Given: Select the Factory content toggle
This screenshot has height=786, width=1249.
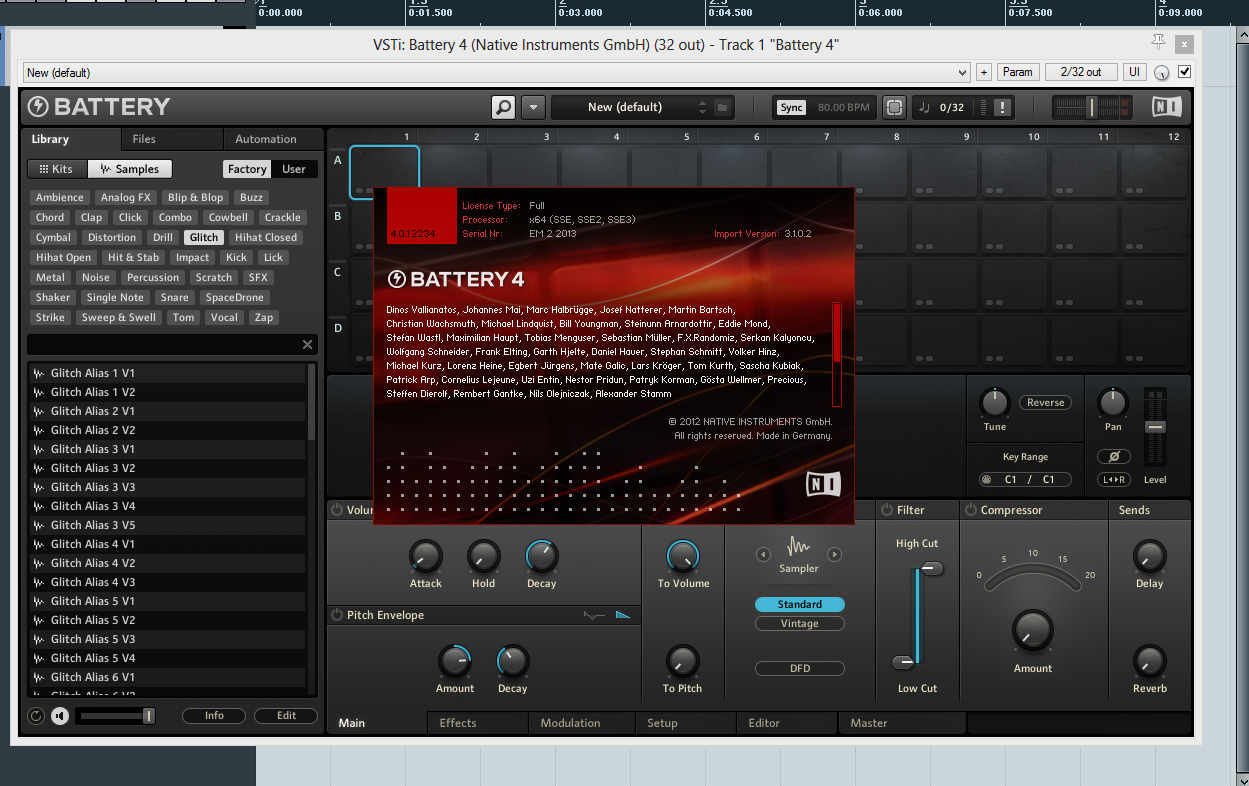Looking at the screenshot, I should [247, 169].
